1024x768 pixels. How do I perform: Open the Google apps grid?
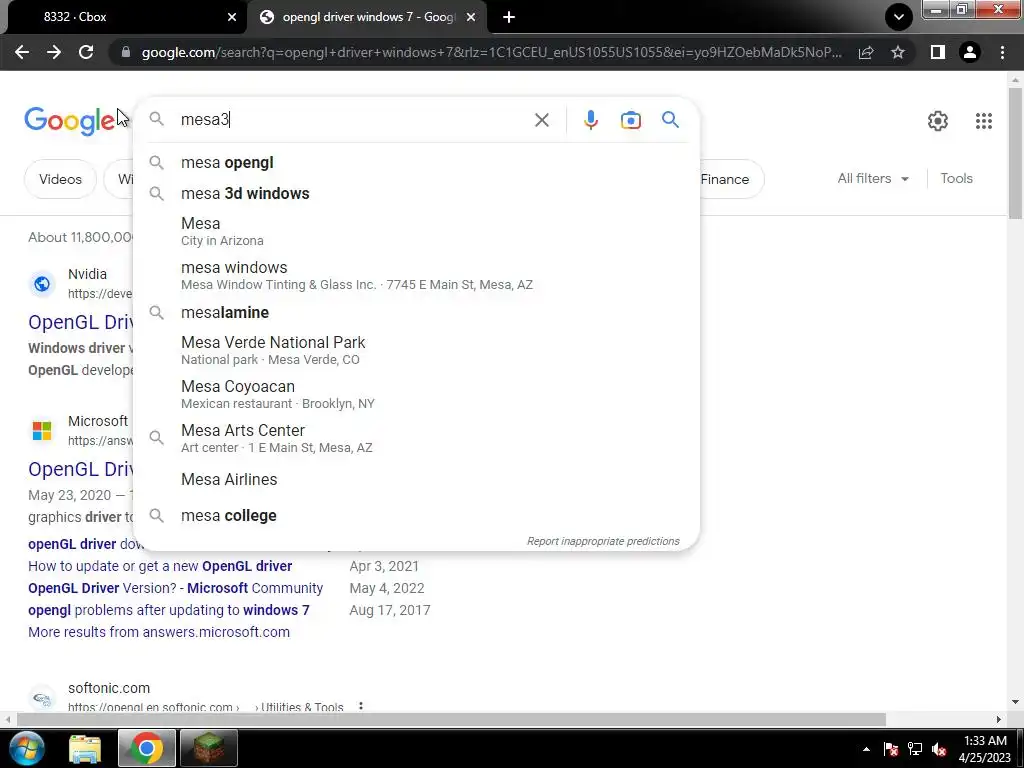click(x=984, y=121)
